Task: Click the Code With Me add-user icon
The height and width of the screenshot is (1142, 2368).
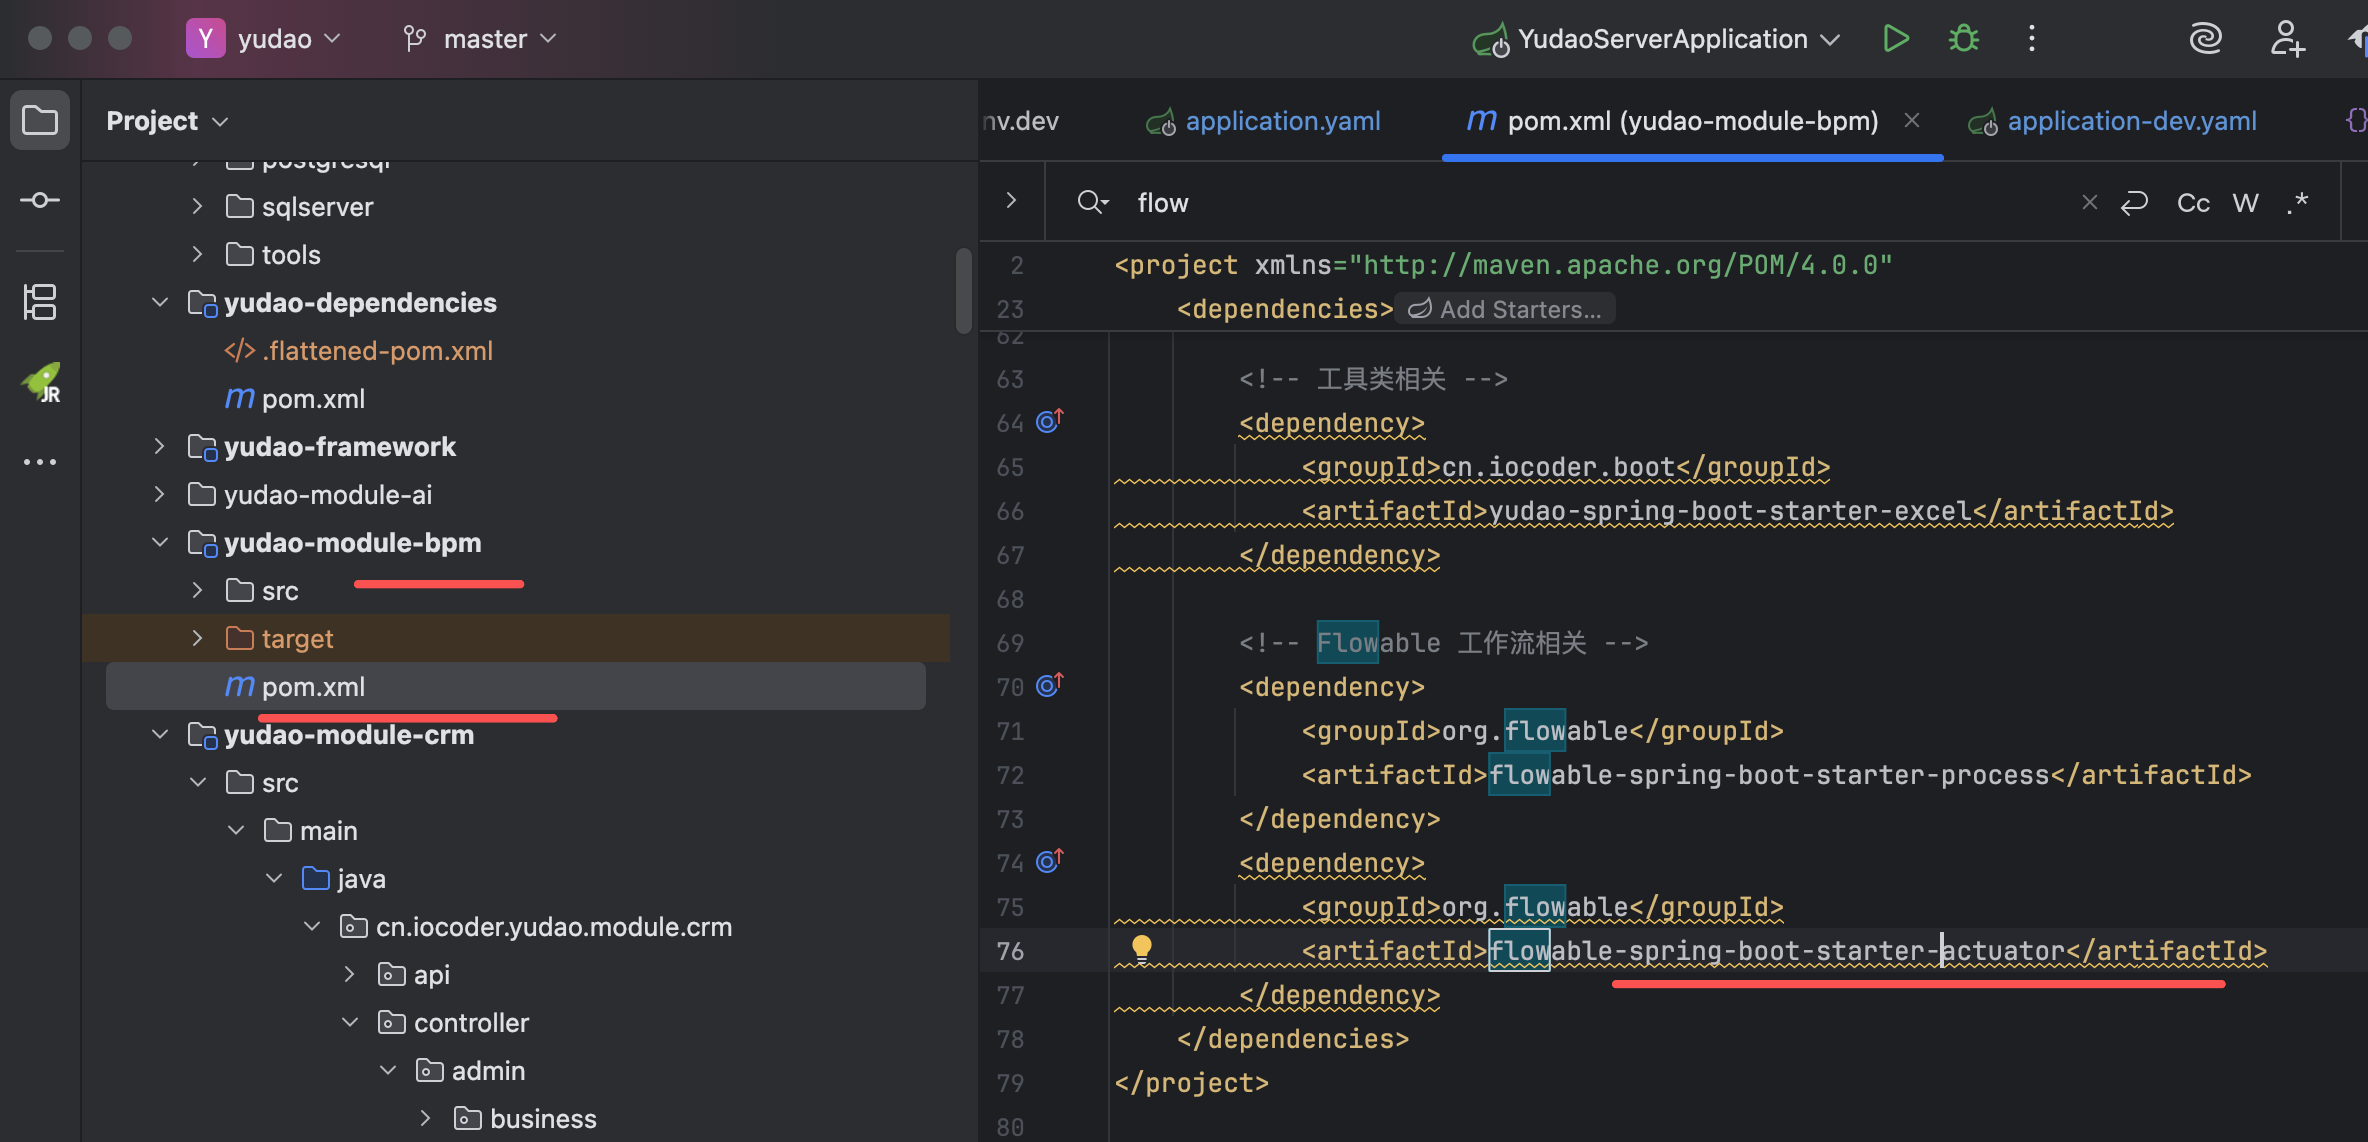Action: (x=2286, y=39)
